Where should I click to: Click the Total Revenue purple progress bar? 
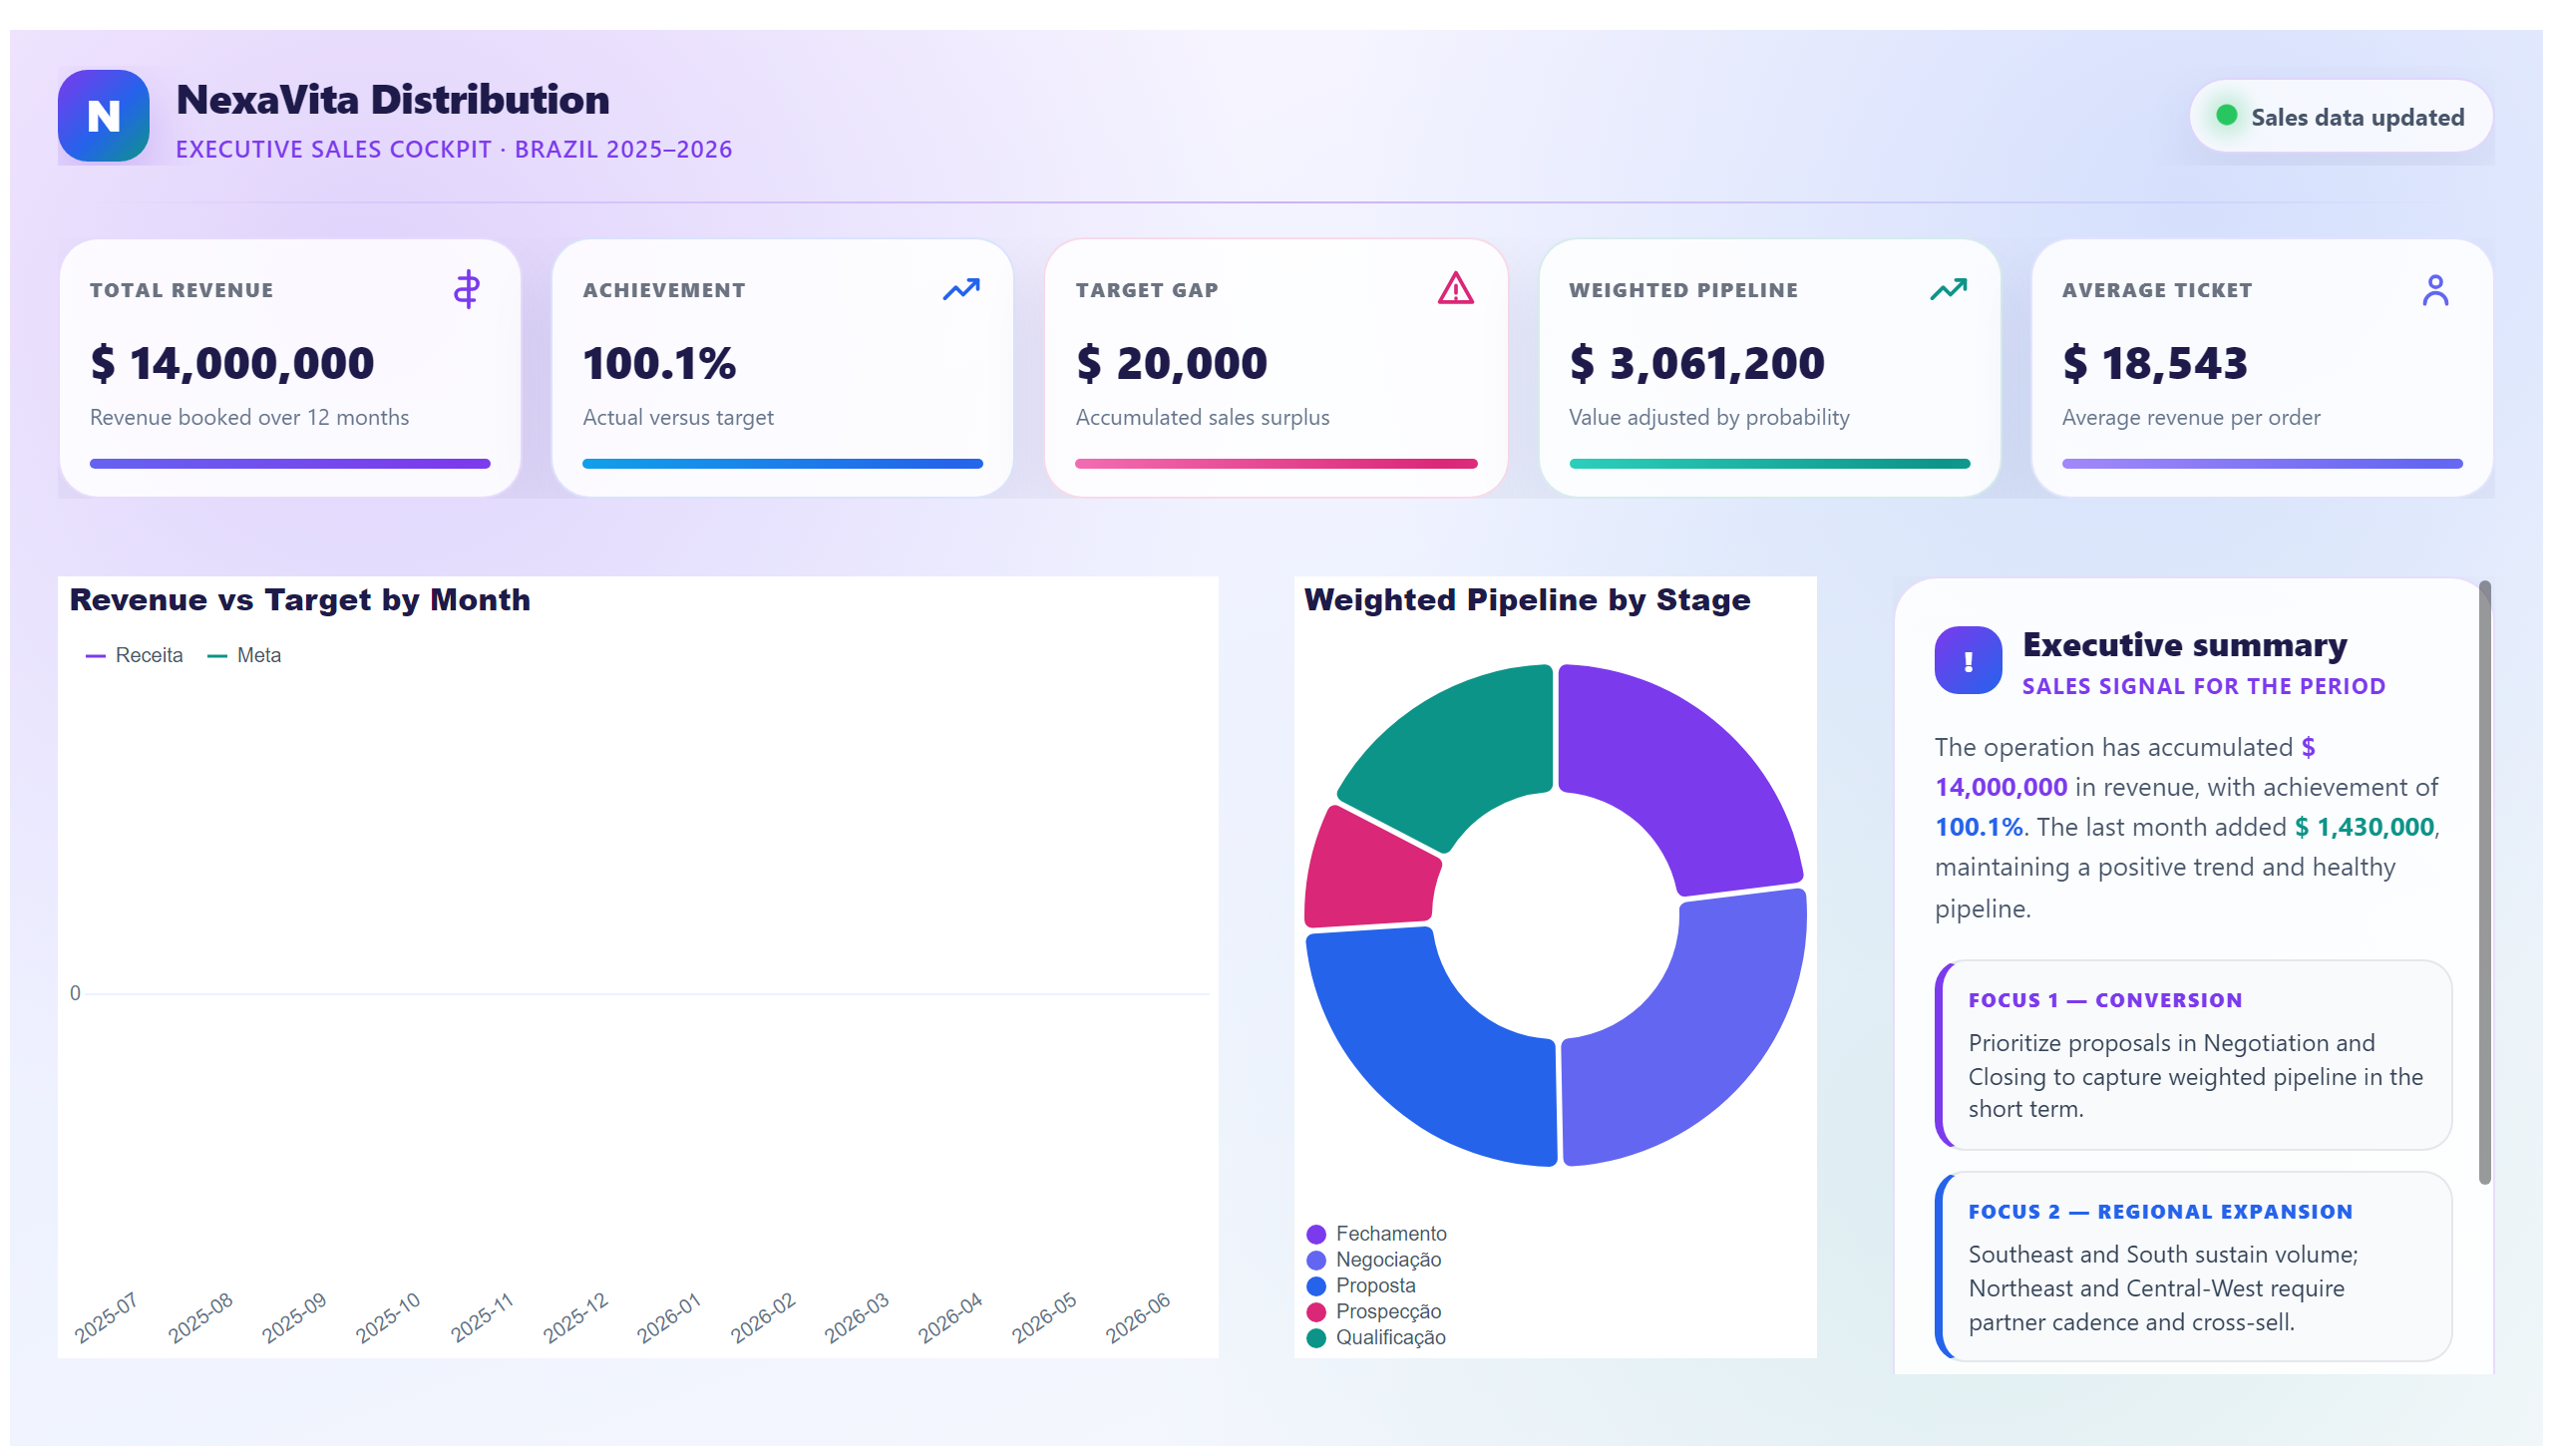(290, 464)
